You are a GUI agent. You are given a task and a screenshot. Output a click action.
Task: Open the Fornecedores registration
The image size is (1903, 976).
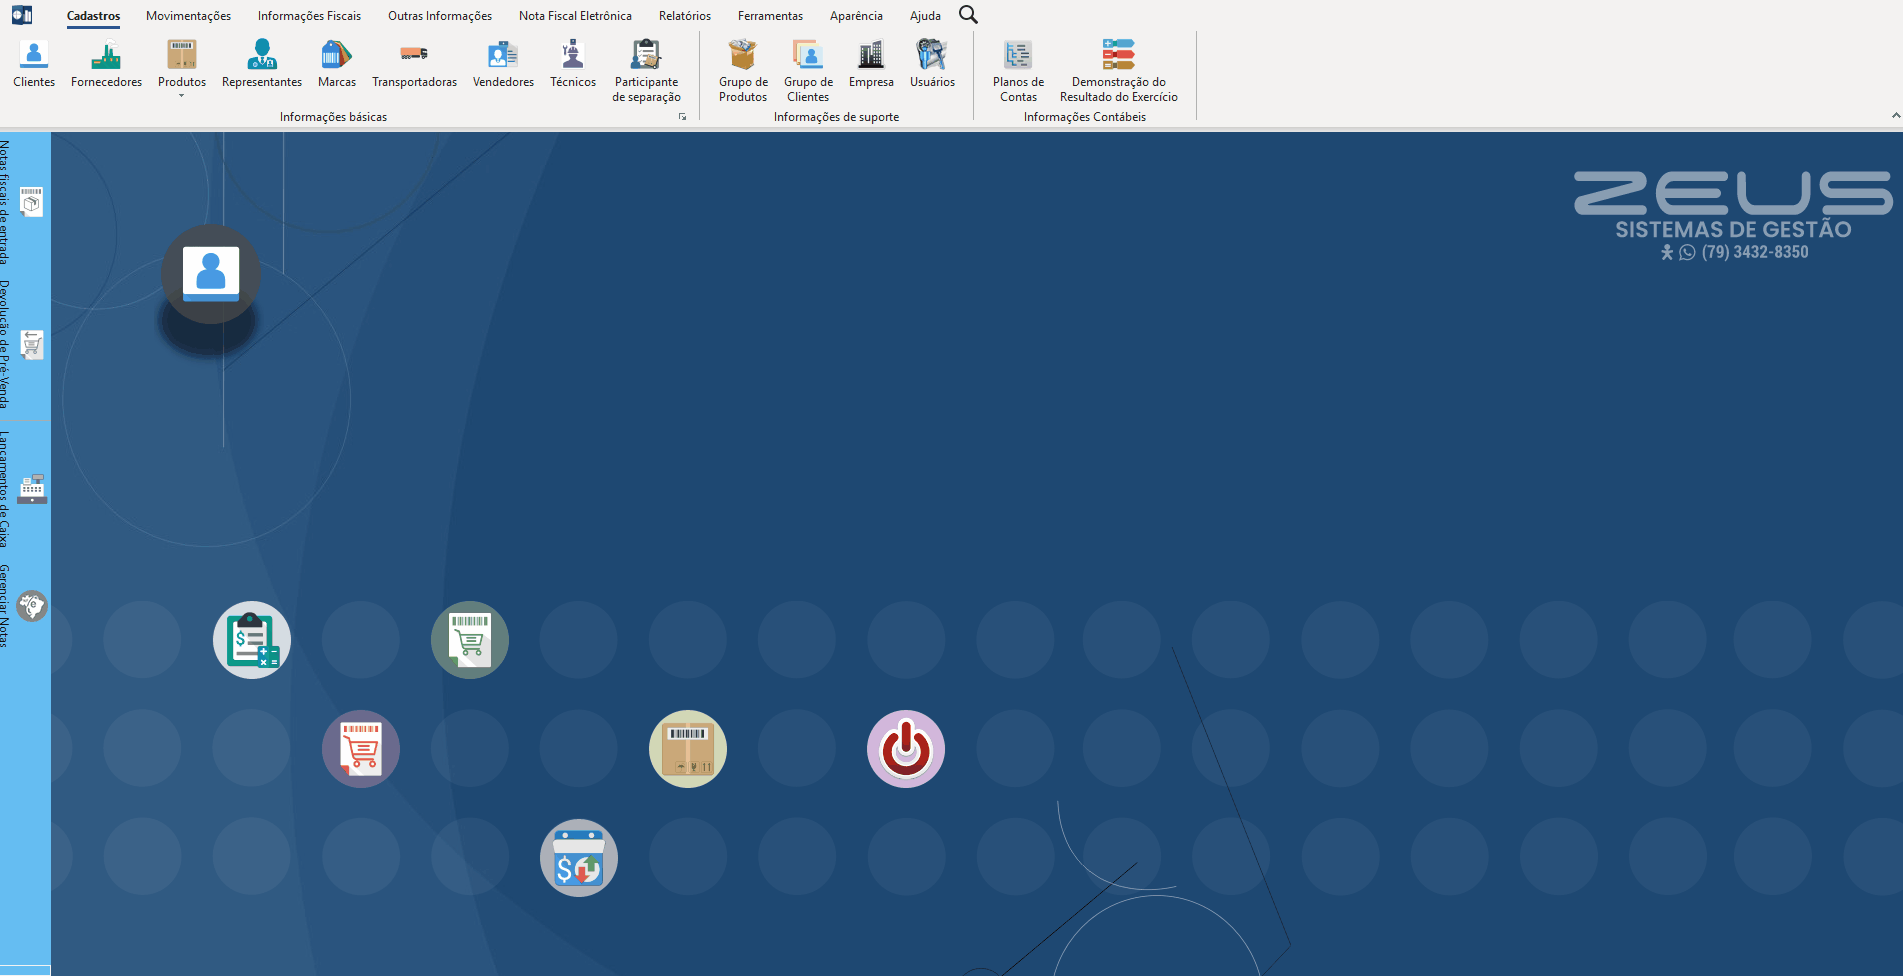[x=106, y=64]
